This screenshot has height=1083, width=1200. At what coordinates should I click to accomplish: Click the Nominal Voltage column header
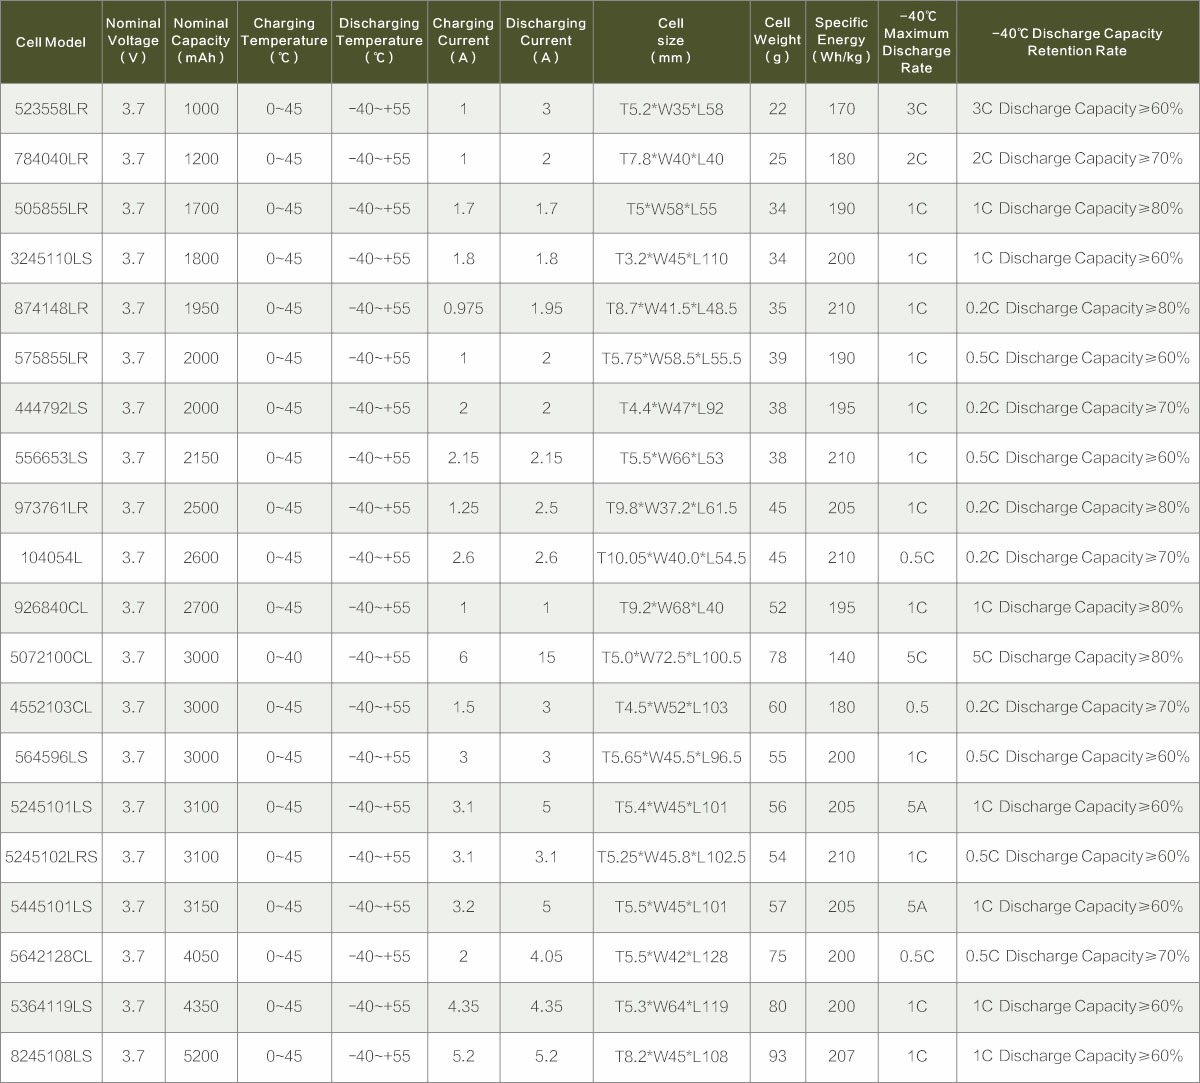point(133,42)
